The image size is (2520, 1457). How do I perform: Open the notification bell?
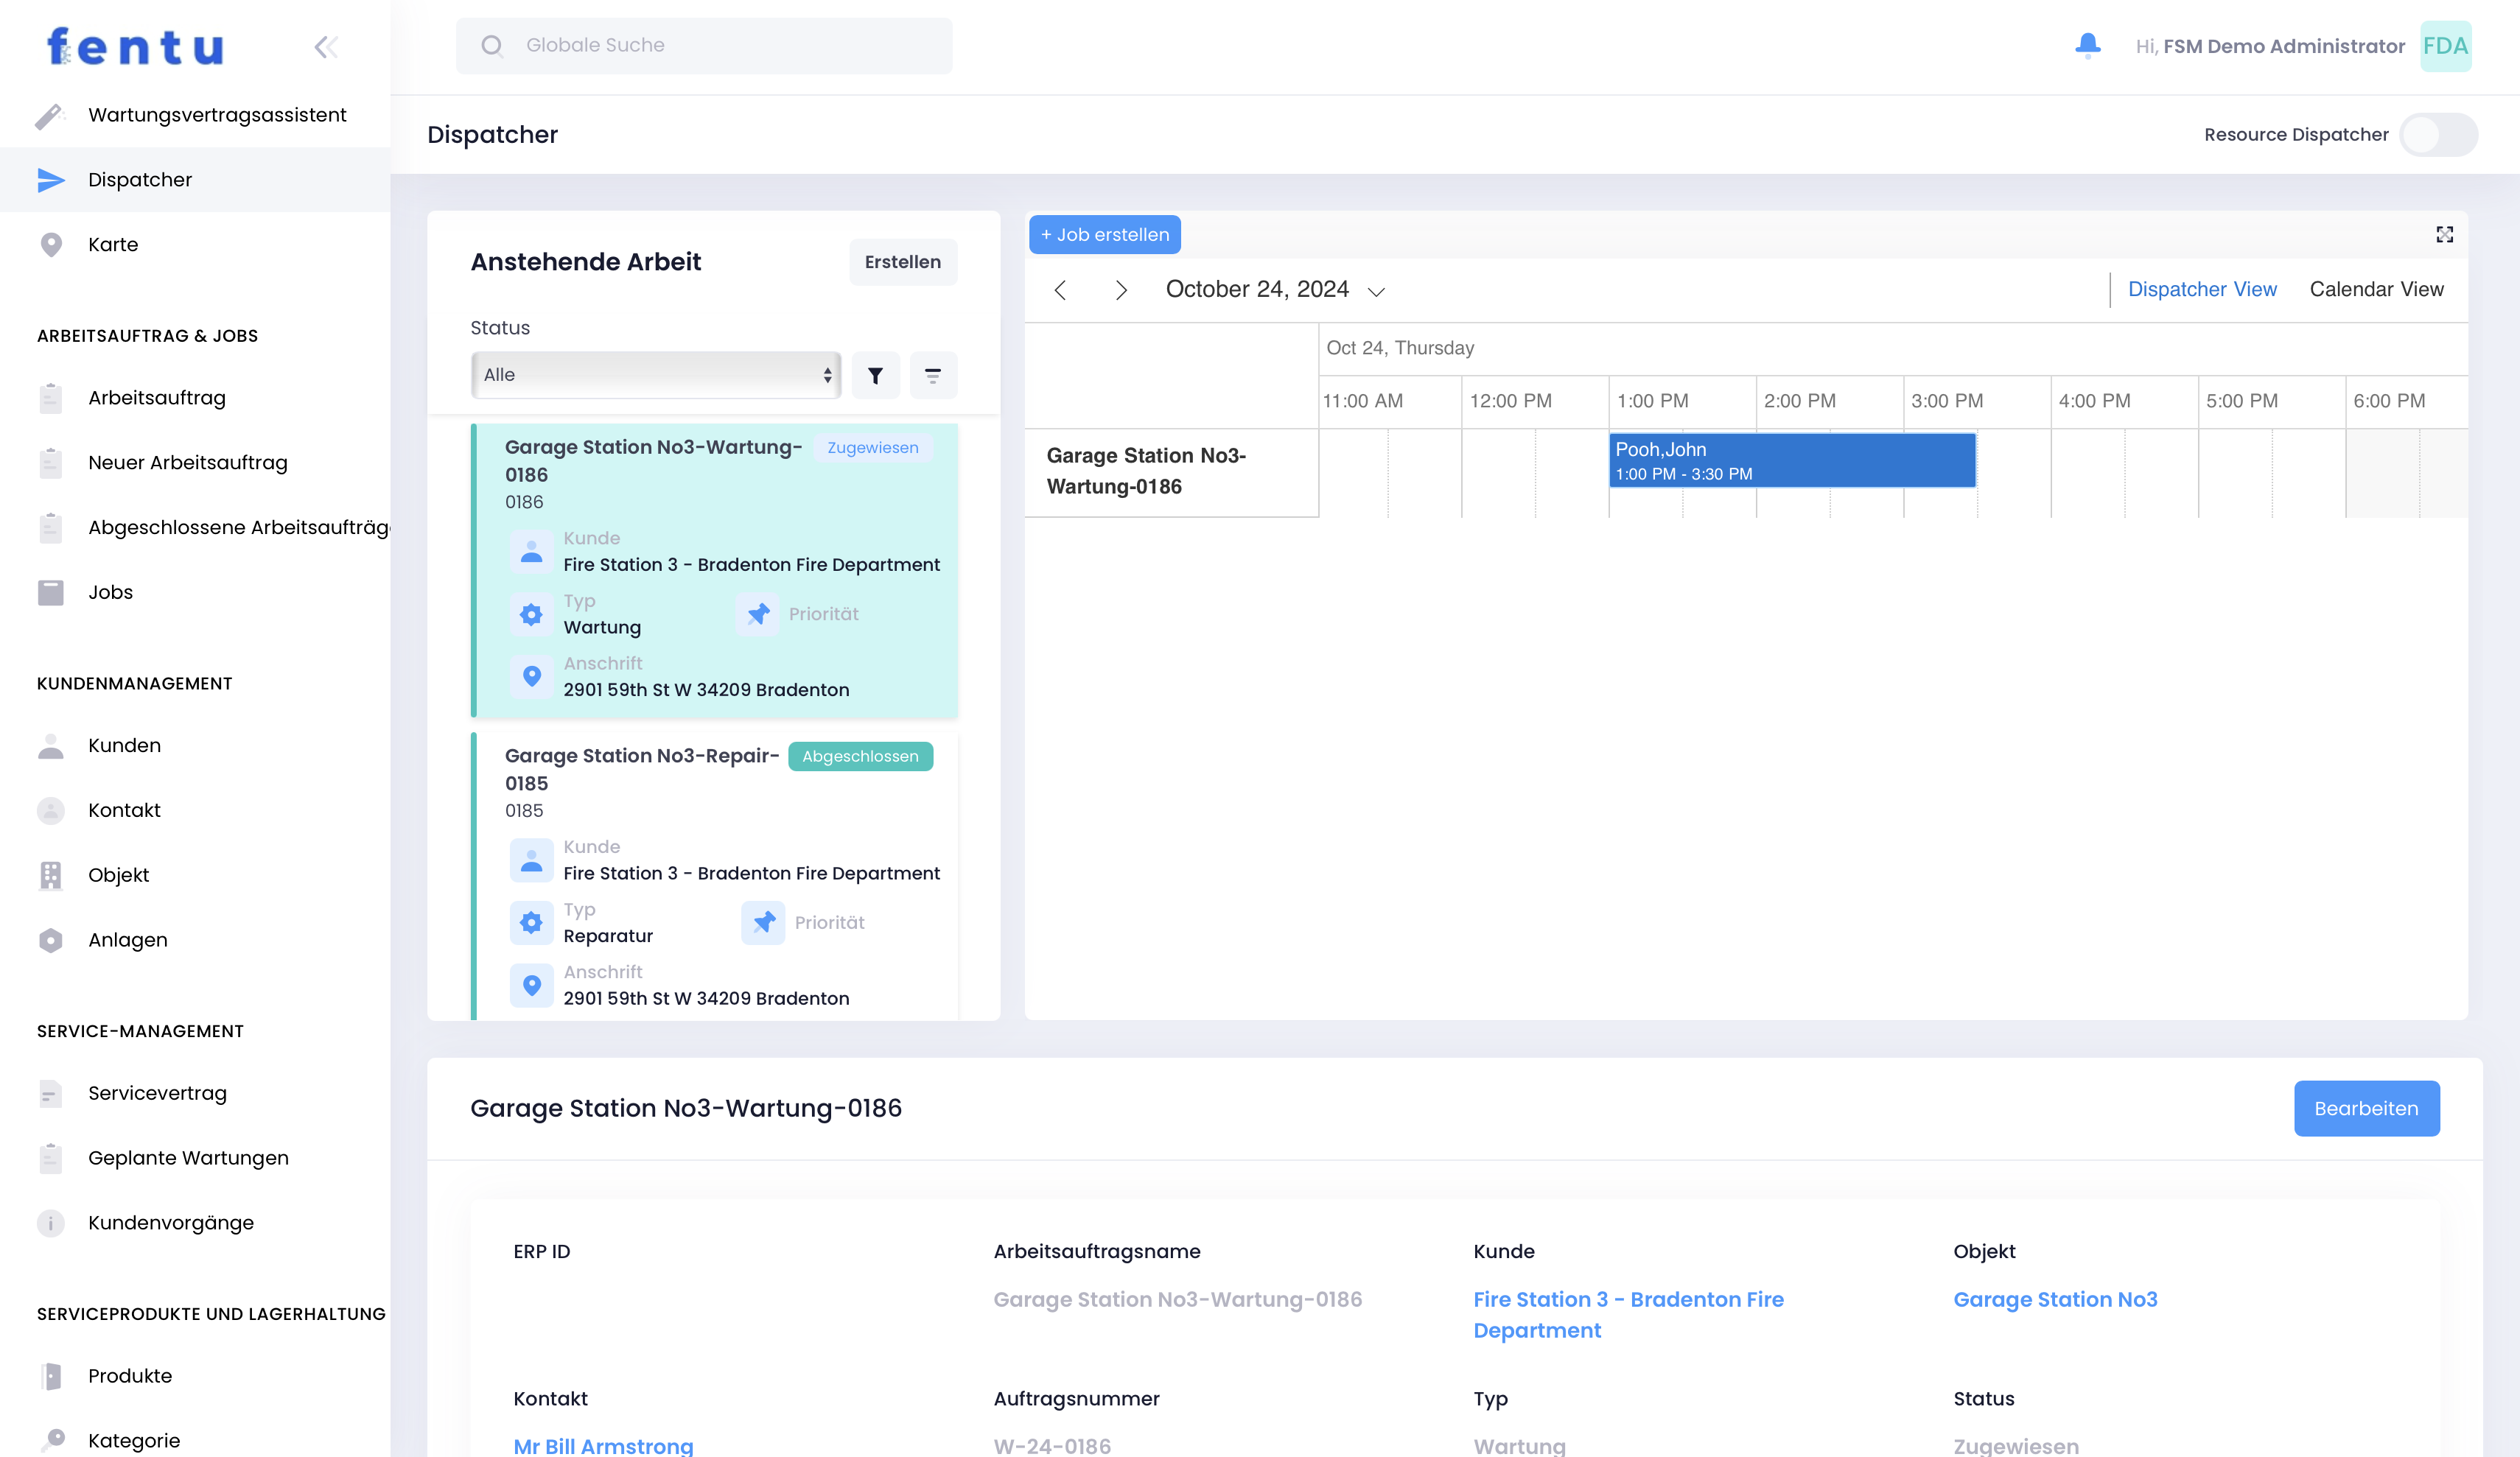2087,46
